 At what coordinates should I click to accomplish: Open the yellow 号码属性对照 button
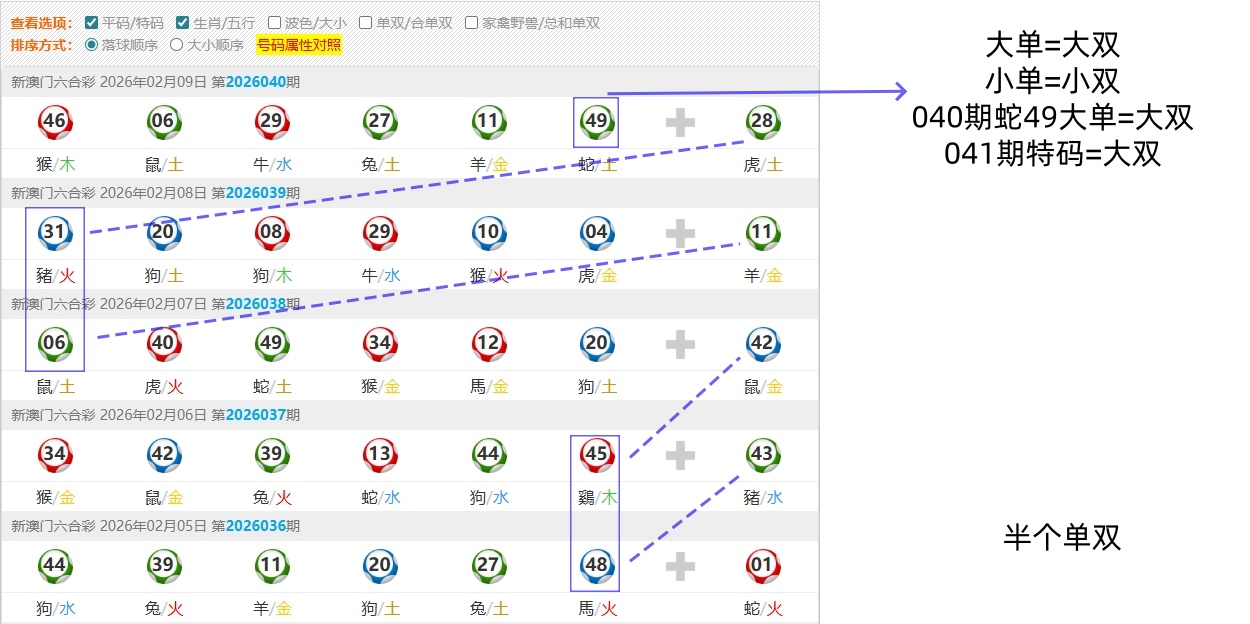tap(299, 45)
